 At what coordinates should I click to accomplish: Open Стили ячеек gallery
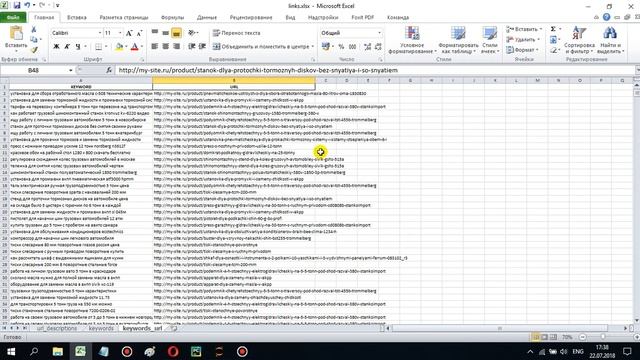click(x=489, y=40)
